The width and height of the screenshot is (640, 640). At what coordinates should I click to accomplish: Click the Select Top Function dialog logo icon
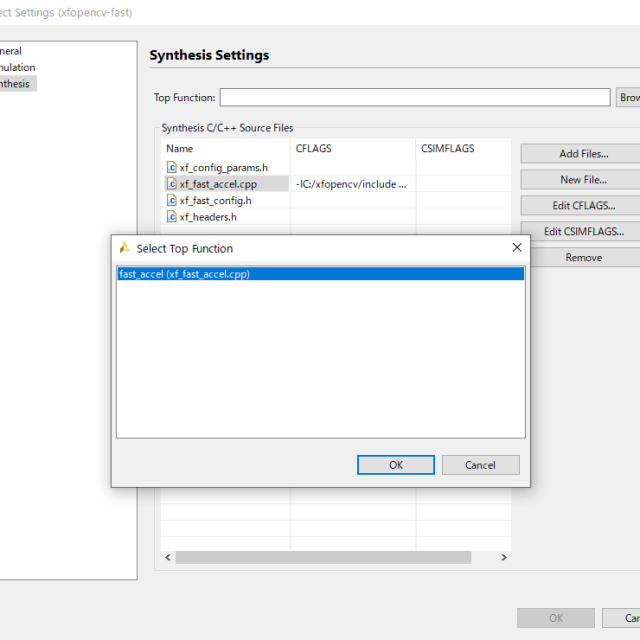(x=124, y=248)
